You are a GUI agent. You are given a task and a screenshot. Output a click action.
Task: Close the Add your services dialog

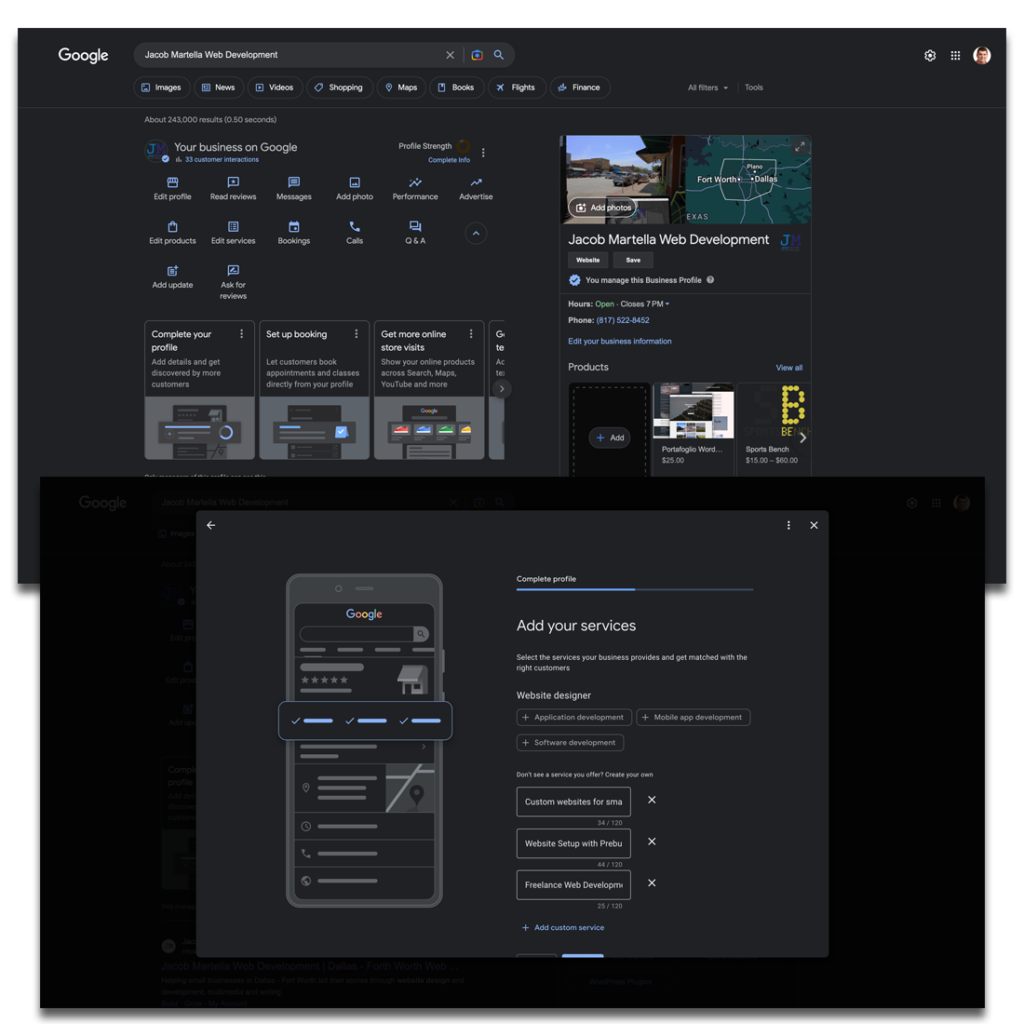pos(814,525)
